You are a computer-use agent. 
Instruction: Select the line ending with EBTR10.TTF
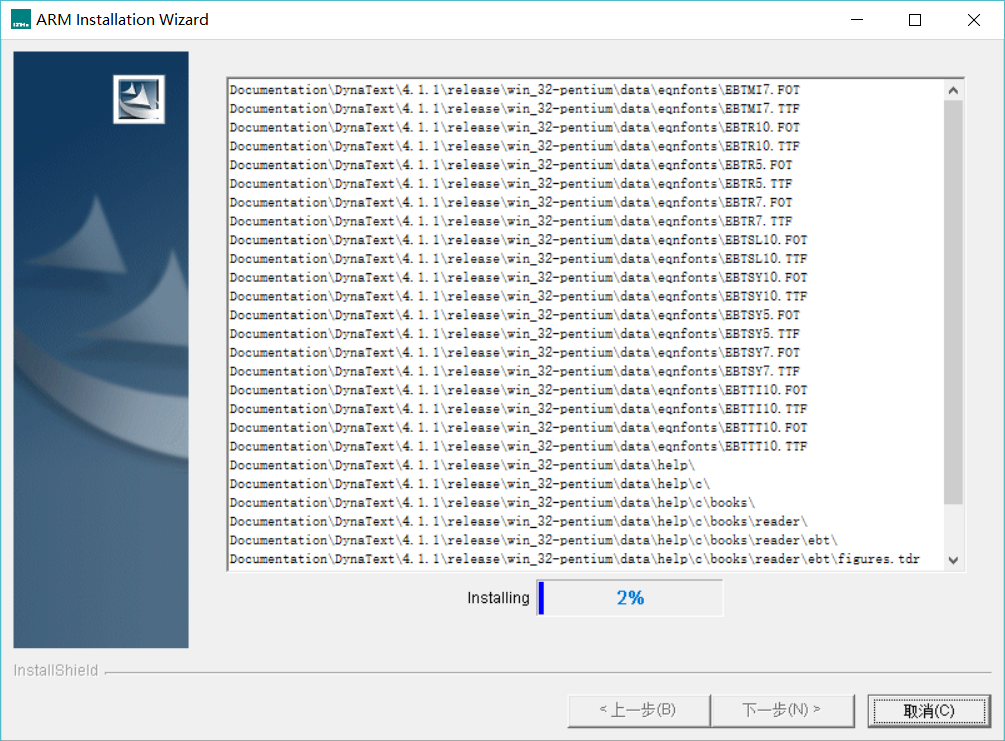(x=515, y=146)
